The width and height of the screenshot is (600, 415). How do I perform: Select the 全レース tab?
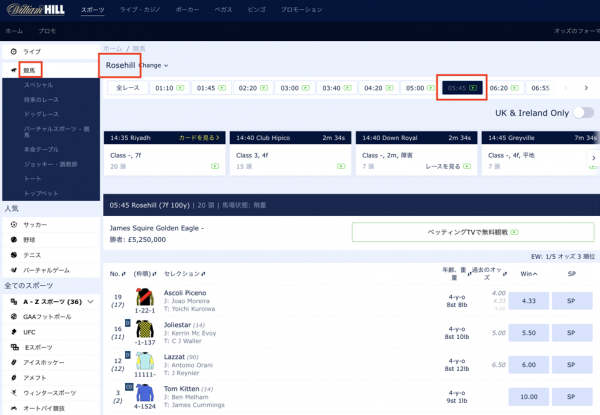[x=127, y=88]
